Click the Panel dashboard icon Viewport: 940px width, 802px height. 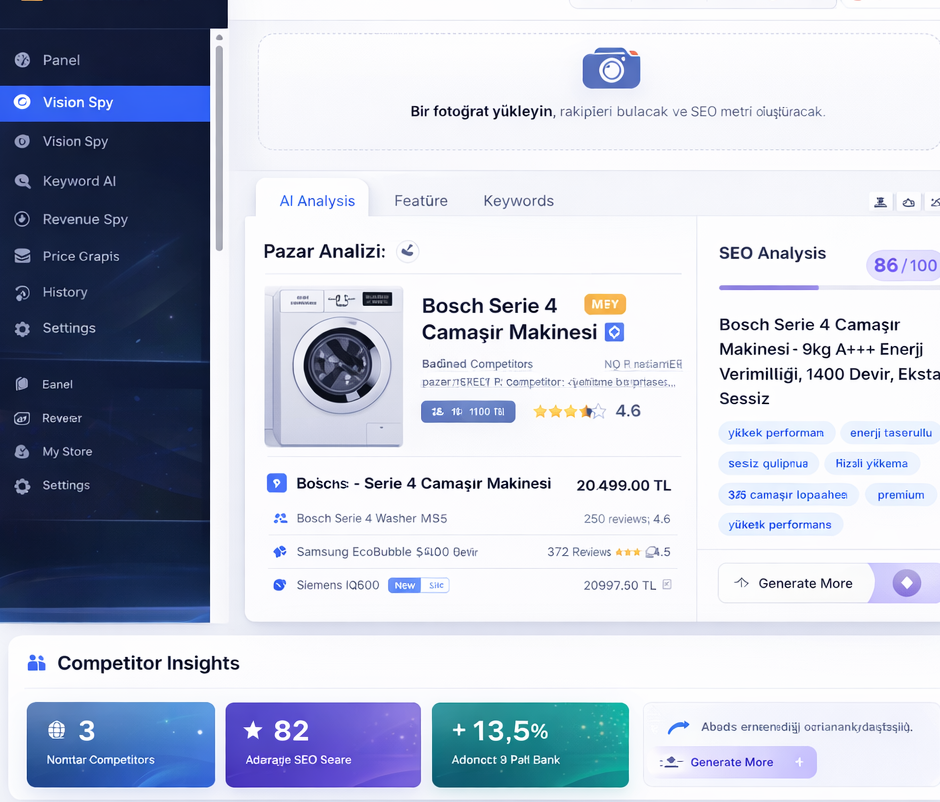pyautogui.click(x=22, y=60)
